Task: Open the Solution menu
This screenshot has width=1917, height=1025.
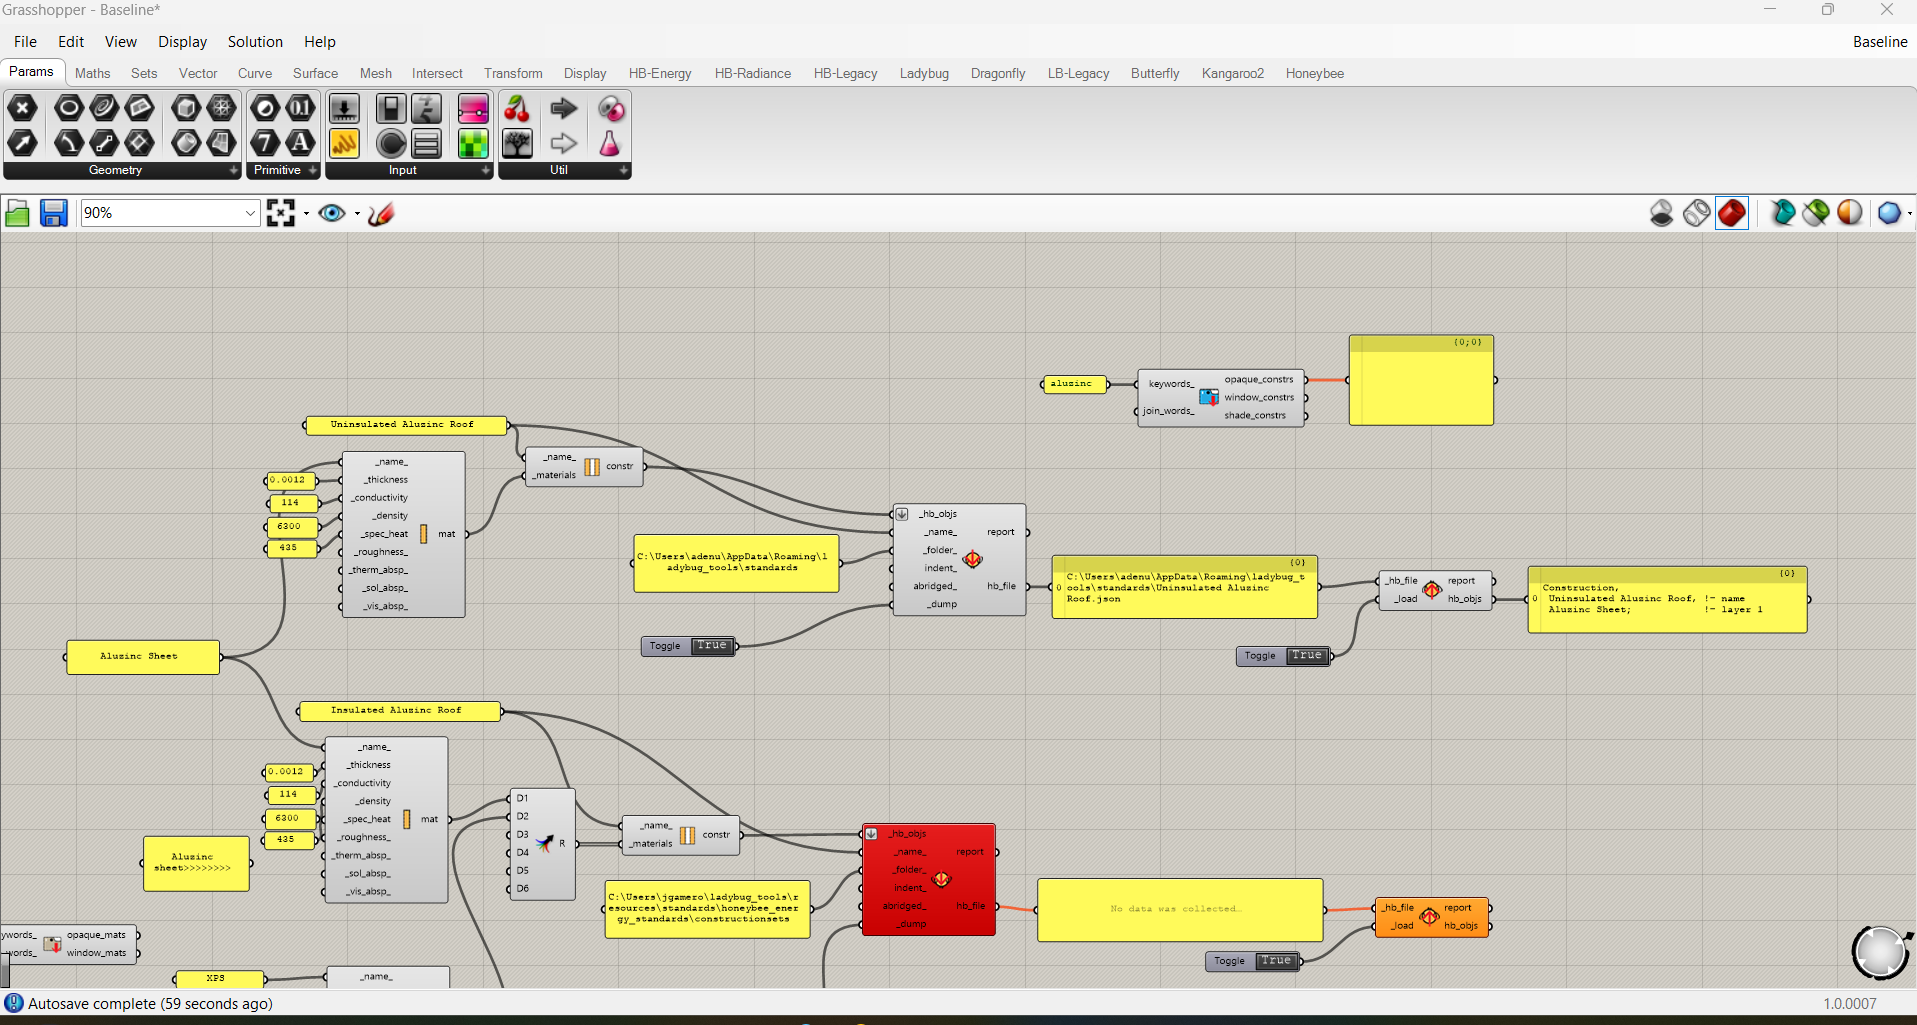Action: 255,42
